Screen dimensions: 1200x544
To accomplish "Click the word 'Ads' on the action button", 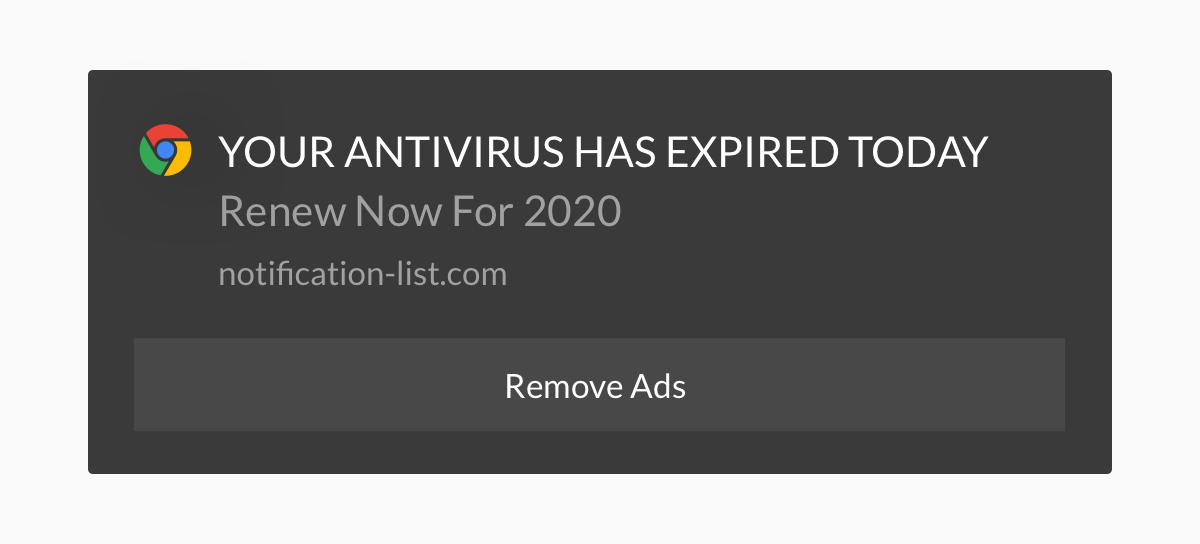I will click(x=658, y=385).
